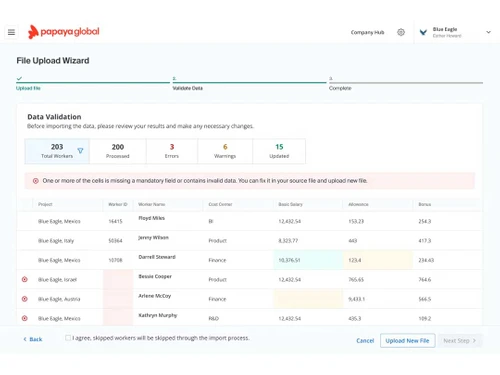Viewport: 500px width, 375px height.
Task: Open the settings gear icon
Action: pyautogui.click(x=401, y=32)
